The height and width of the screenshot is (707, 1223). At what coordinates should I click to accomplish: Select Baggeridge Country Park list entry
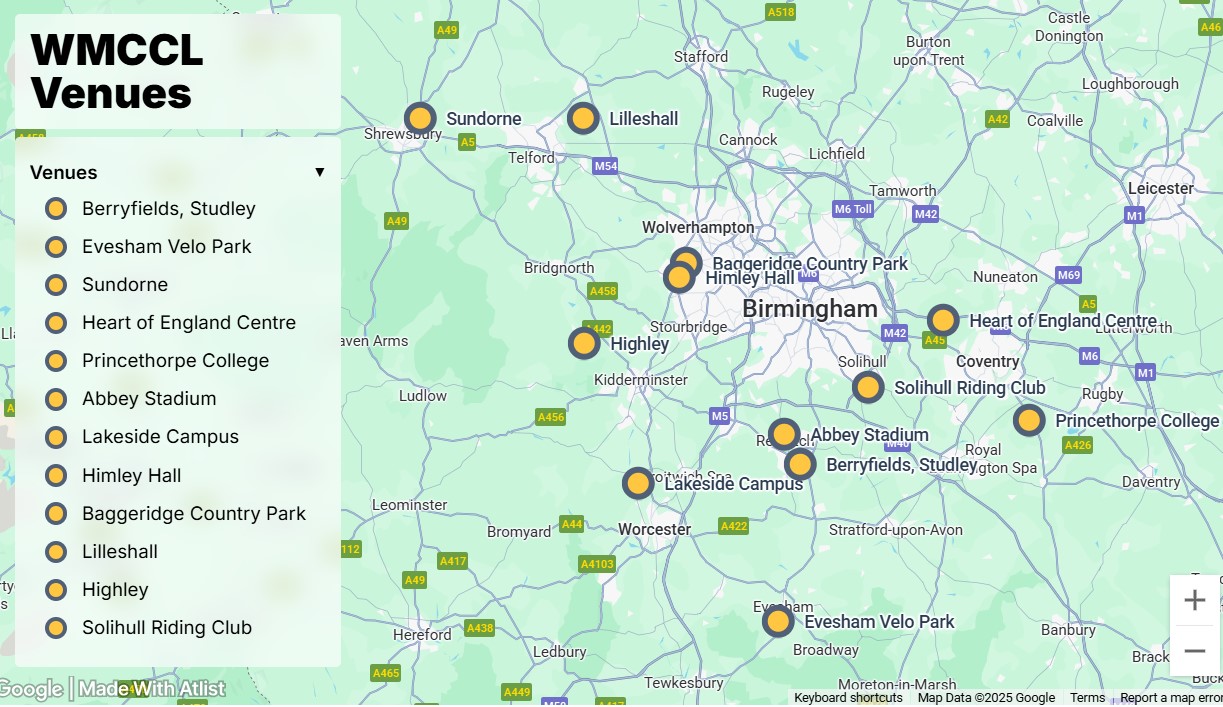193,514
